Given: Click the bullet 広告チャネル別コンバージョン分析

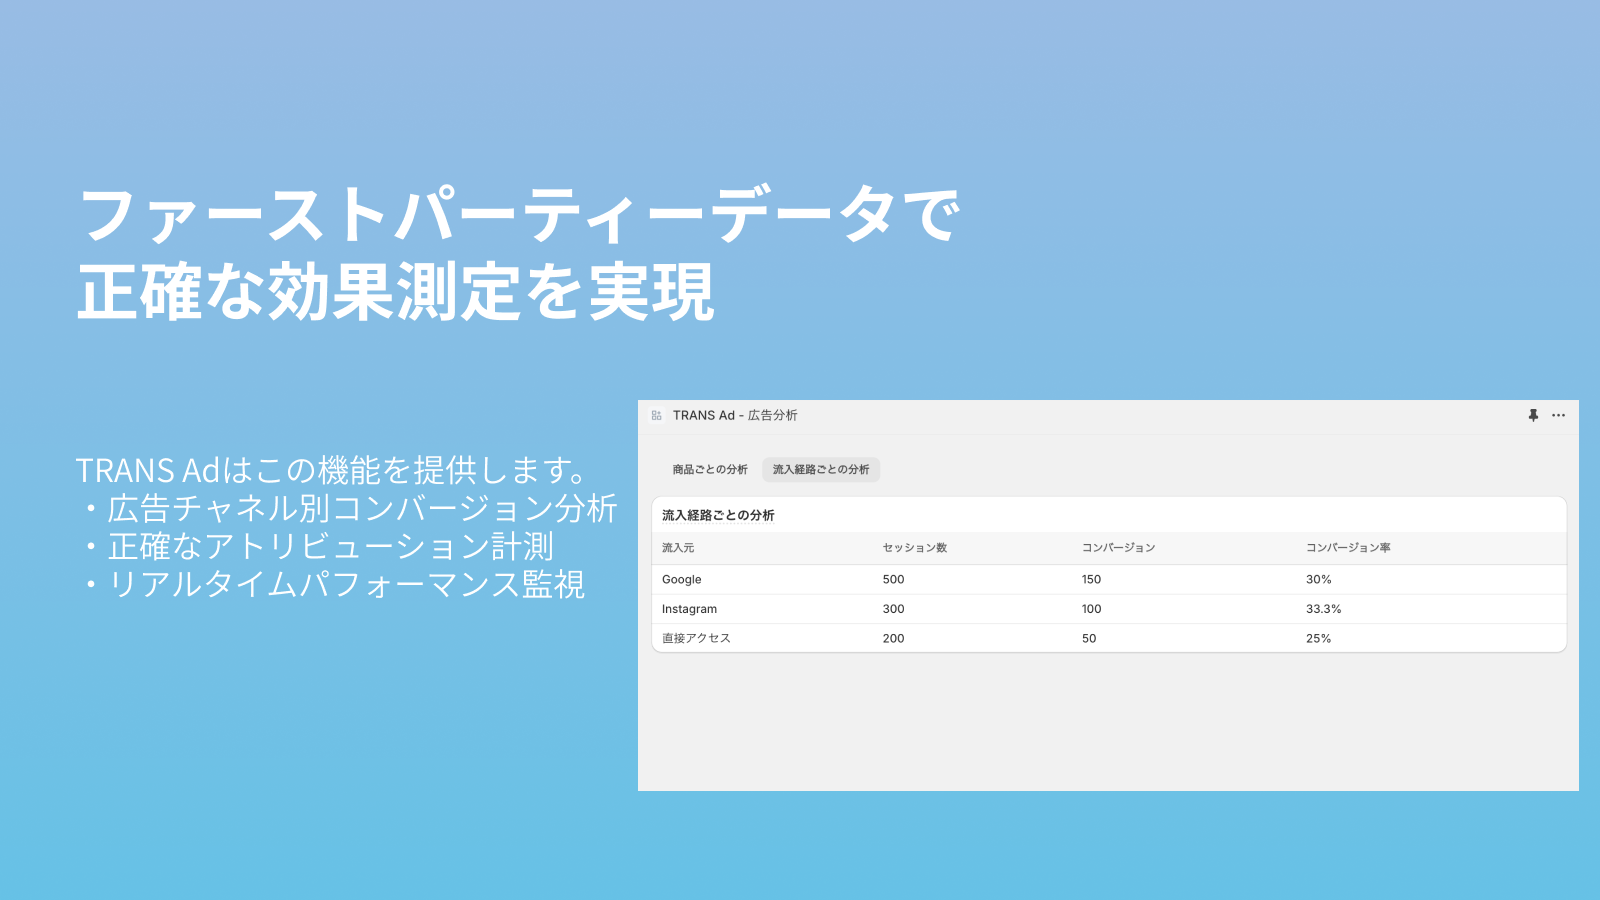Looking at the screenshot, I should 362,508.
